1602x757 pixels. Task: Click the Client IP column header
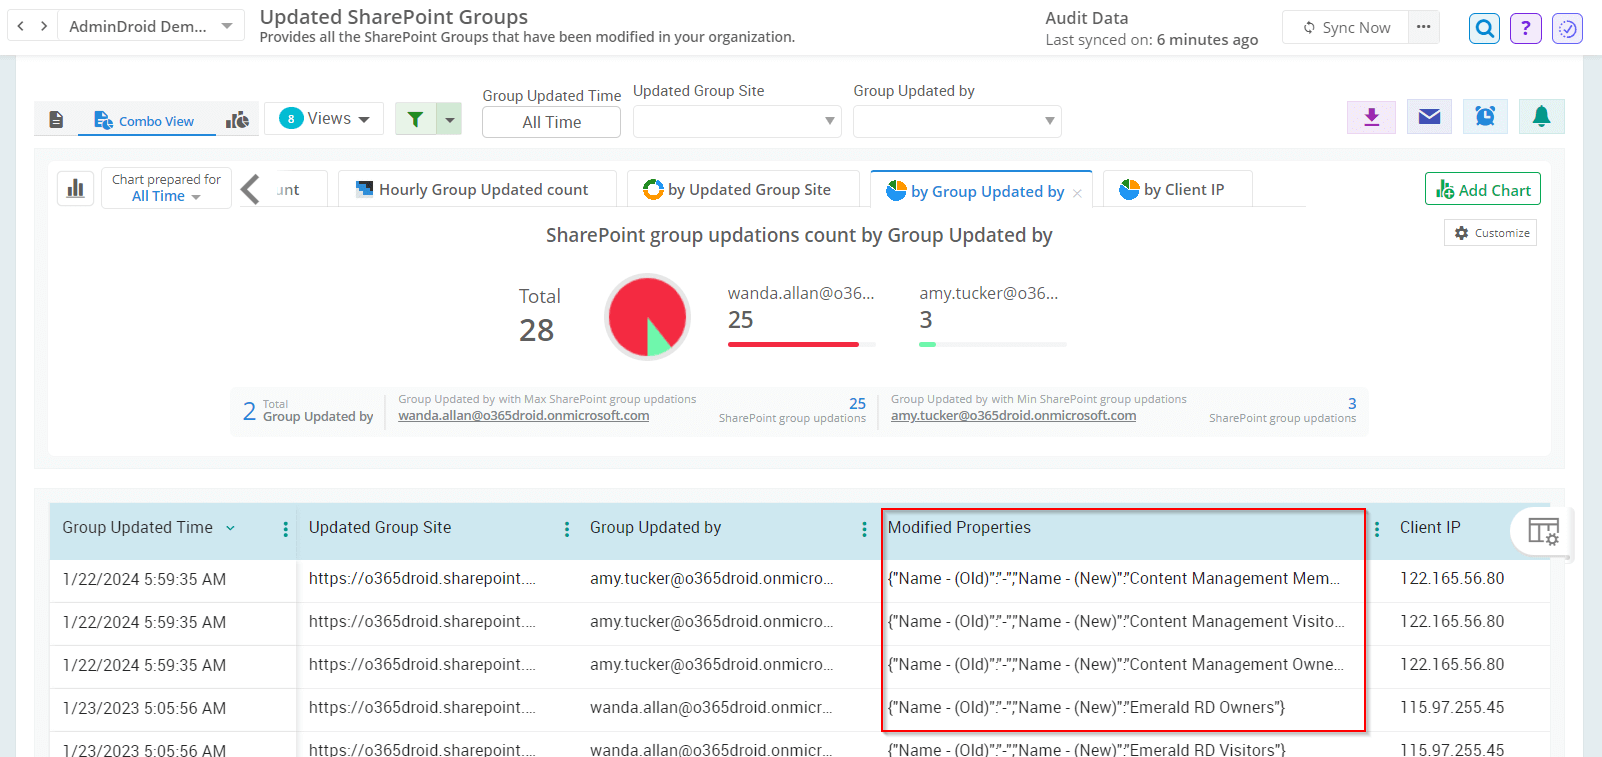(1430, 527)
